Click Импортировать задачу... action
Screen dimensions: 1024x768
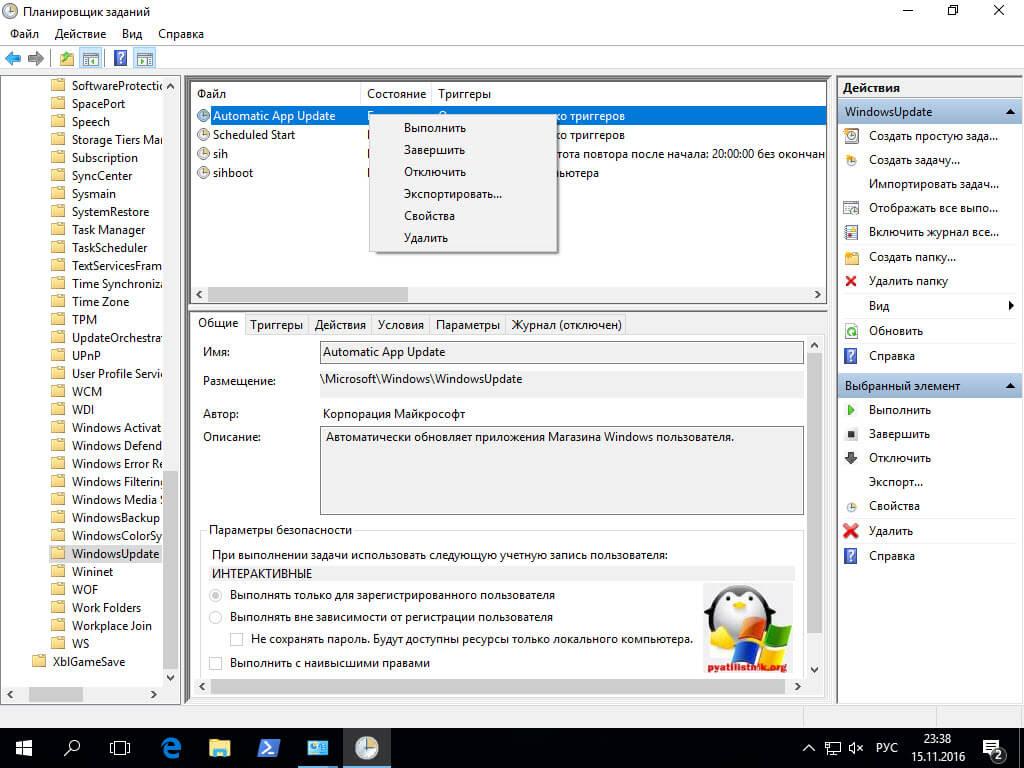click(x=933, y=184)
